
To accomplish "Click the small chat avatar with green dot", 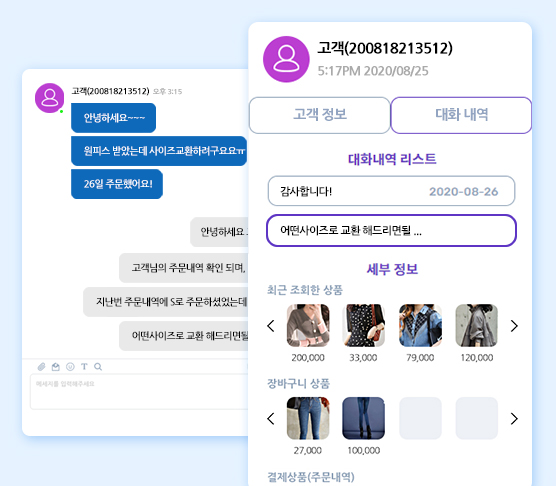I will 50,98.
